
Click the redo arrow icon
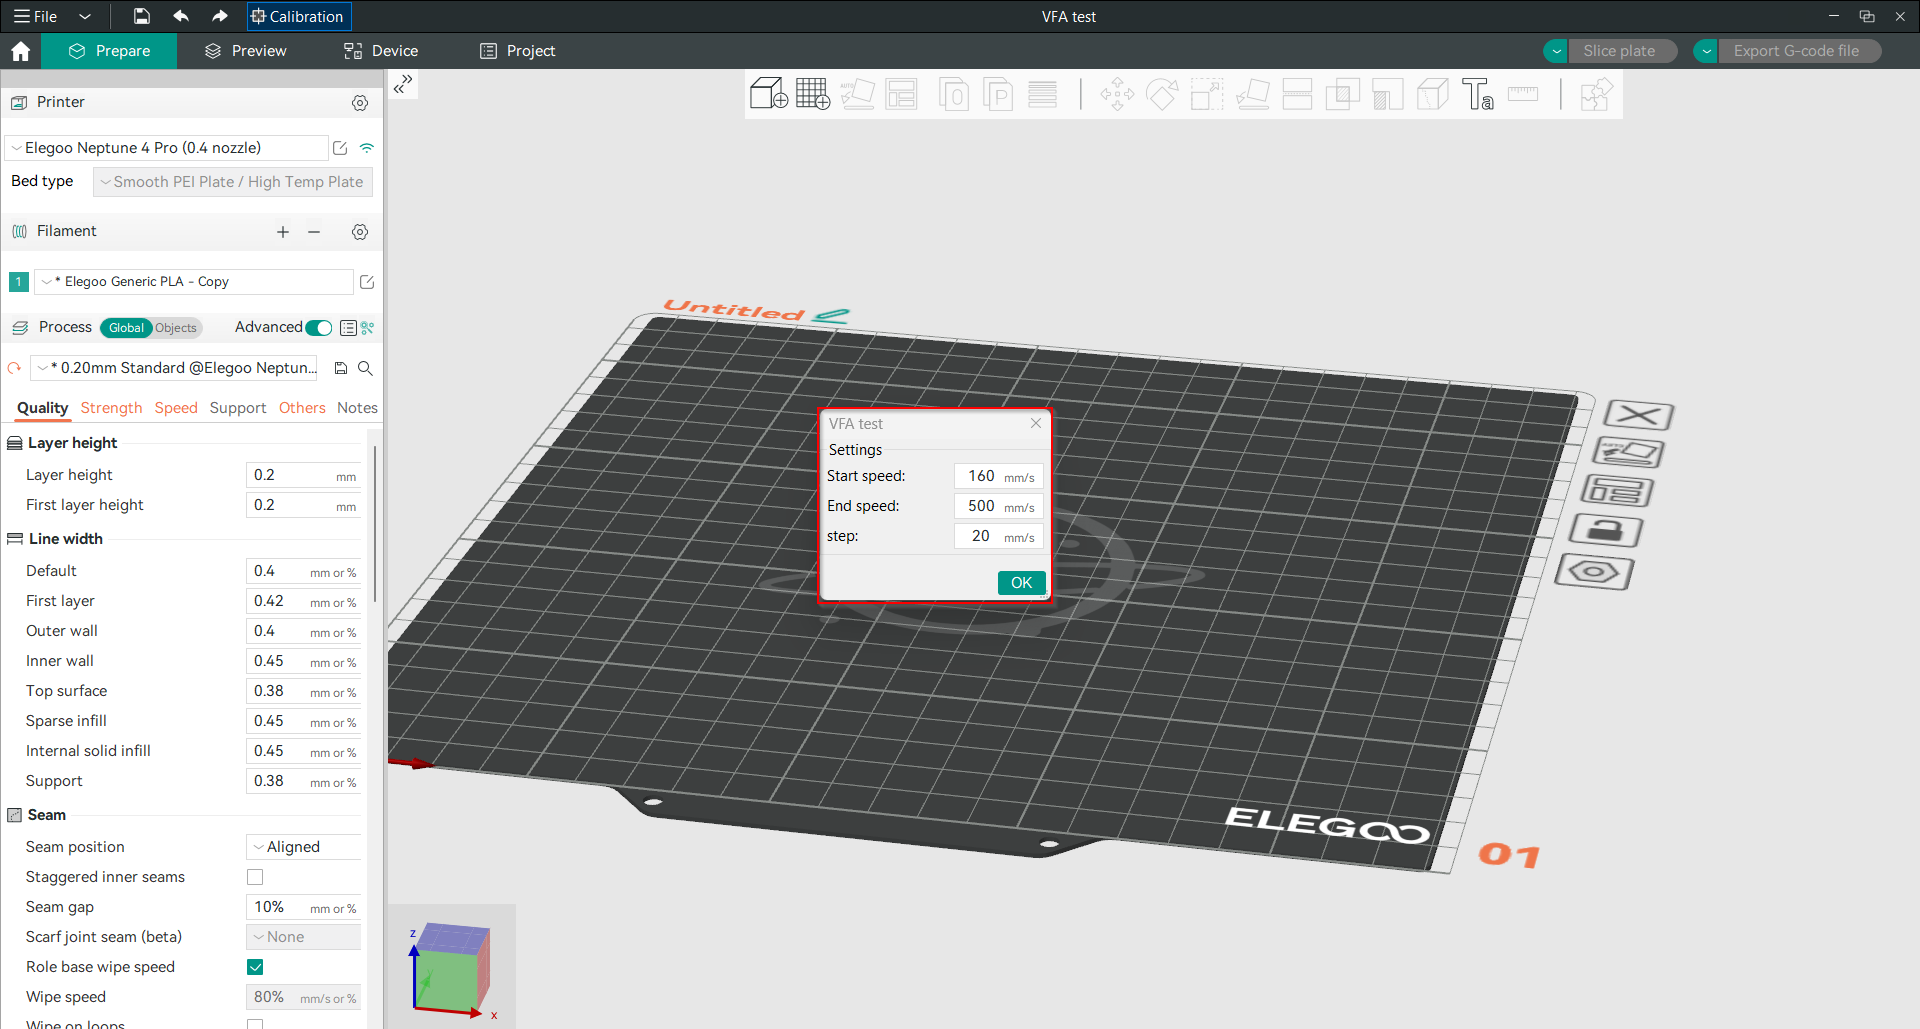click(220, 16)
